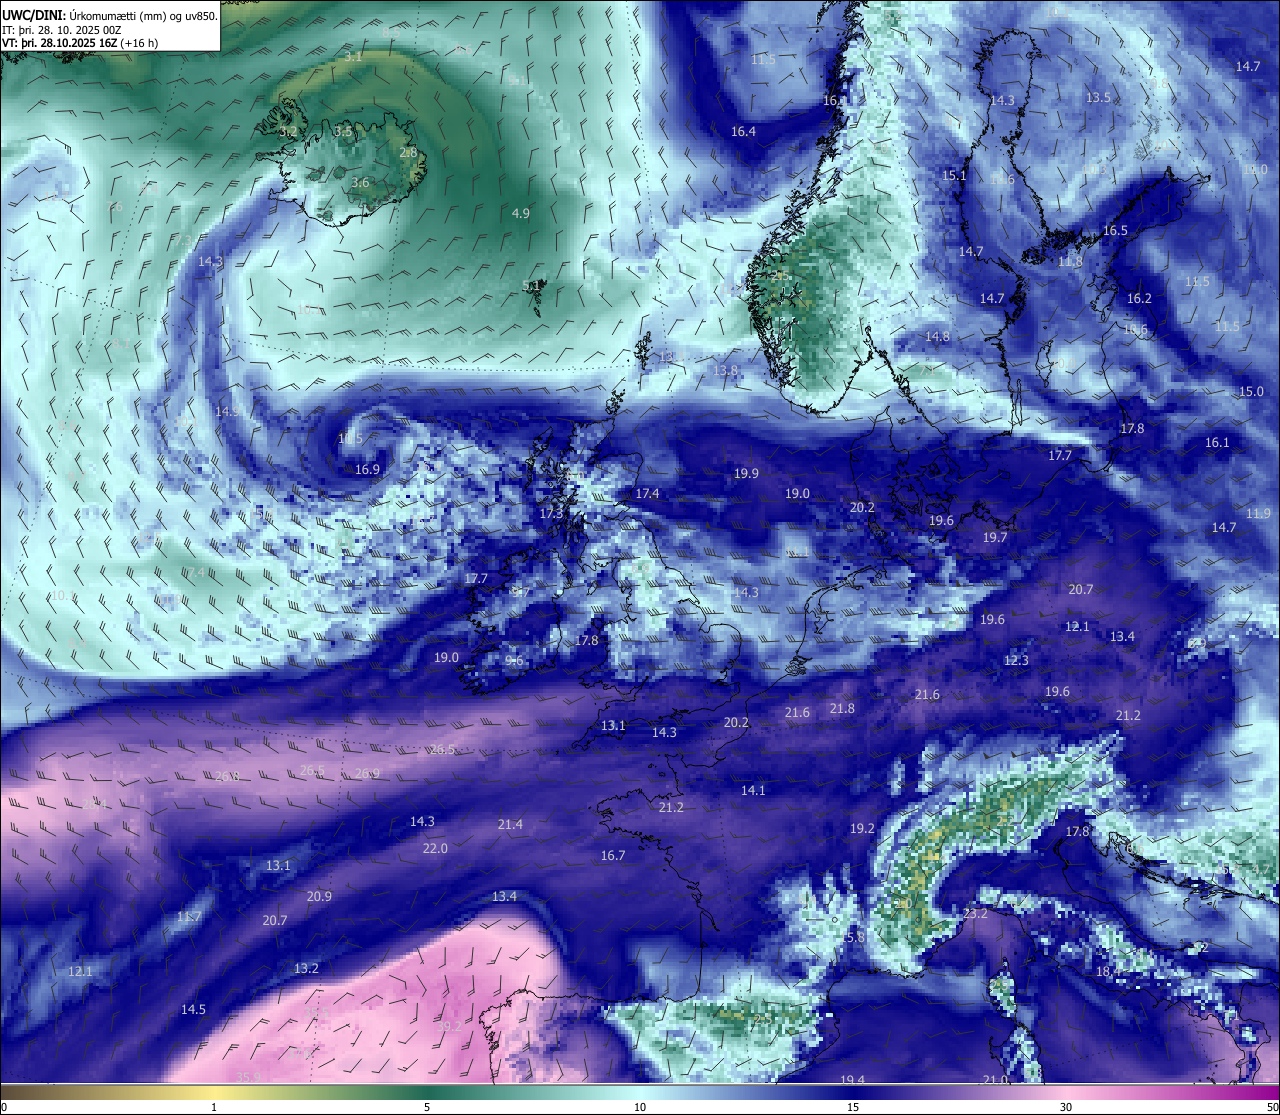Image resolution: width=1280 pixels, height=1115 pixels.
Task: Click the 'IT: þri. 28. 10. 2025 00Z' line
Action: (x=62, y=30)
